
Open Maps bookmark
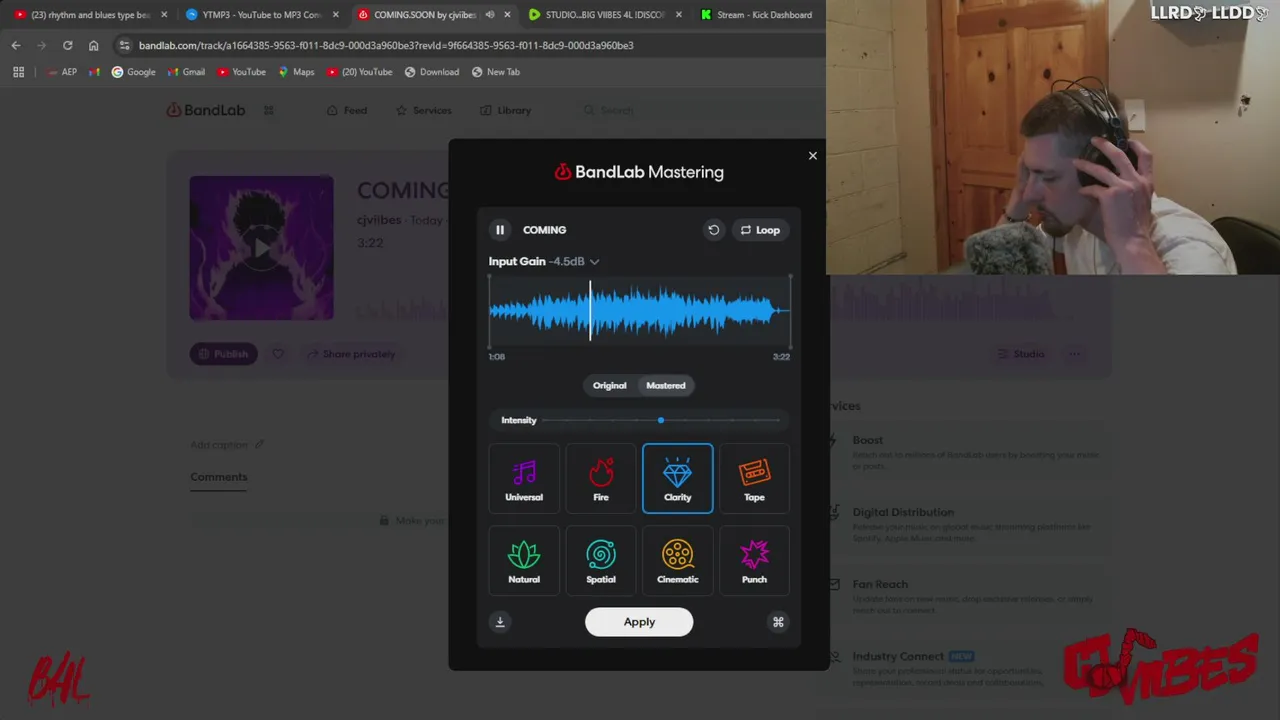[x=296, y=72]
